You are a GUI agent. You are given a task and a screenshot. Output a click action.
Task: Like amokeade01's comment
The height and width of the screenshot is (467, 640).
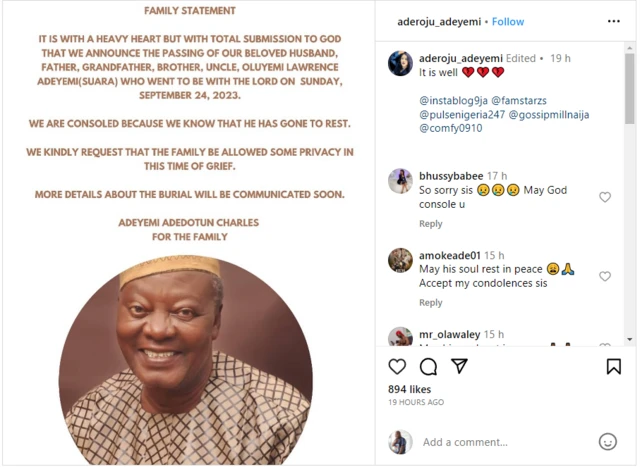pos(605,276)
